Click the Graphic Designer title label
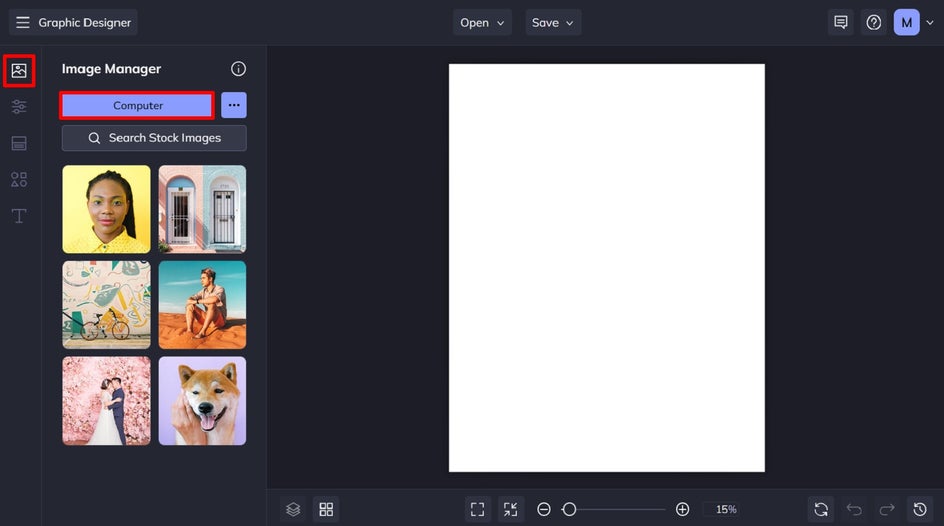This screenshot has width=944, height=526. click(84, 22)
